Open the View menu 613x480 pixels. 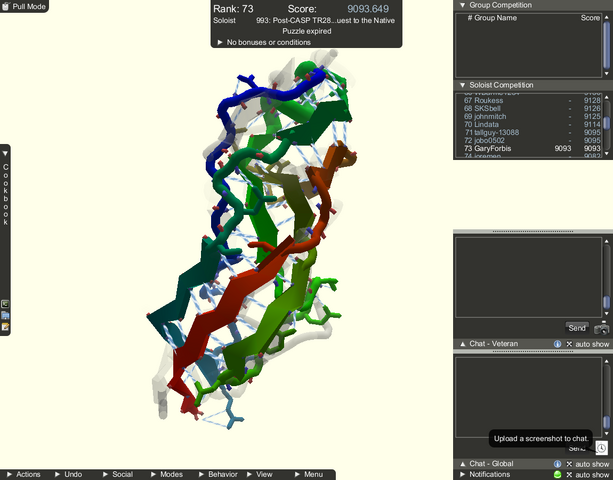[260, 474]
